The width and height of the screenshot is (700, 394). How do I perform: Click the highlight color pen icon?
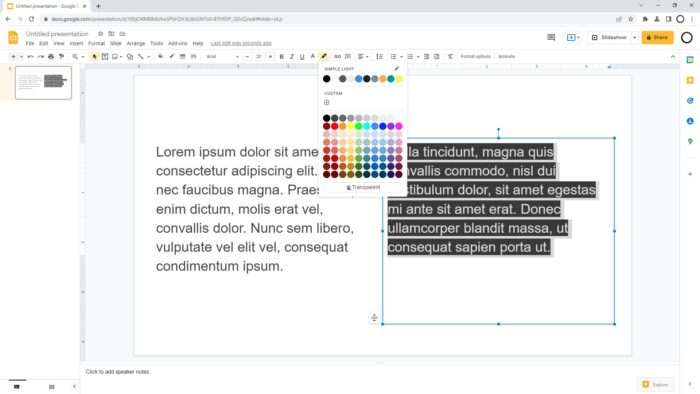click(x=324, y=57)
